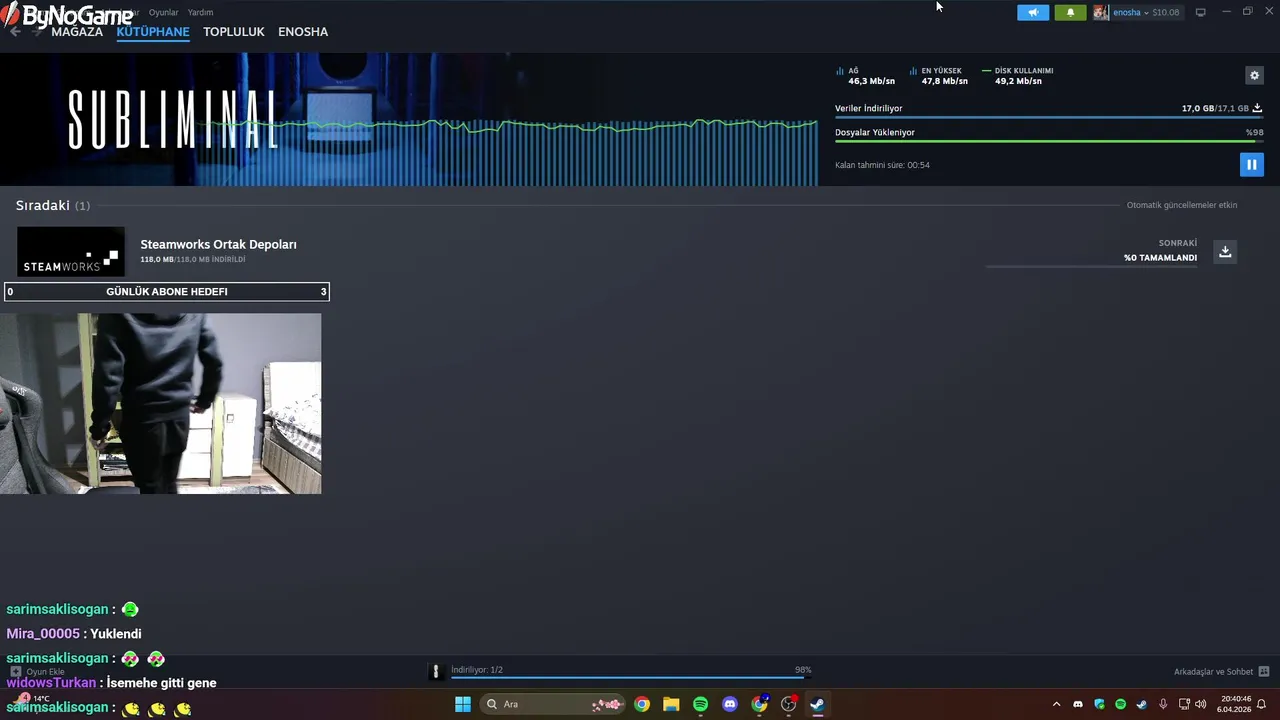Image resolution: width=1280 pixels, height=720 pixels.
Task: Click the Subliminal icon in the bottom download bar
Action: point(435,671)
